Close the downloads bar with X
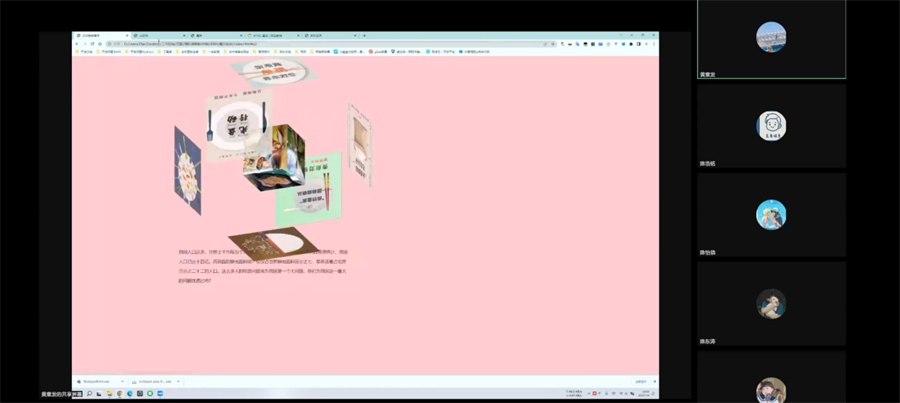 click(x=655, y=381)
